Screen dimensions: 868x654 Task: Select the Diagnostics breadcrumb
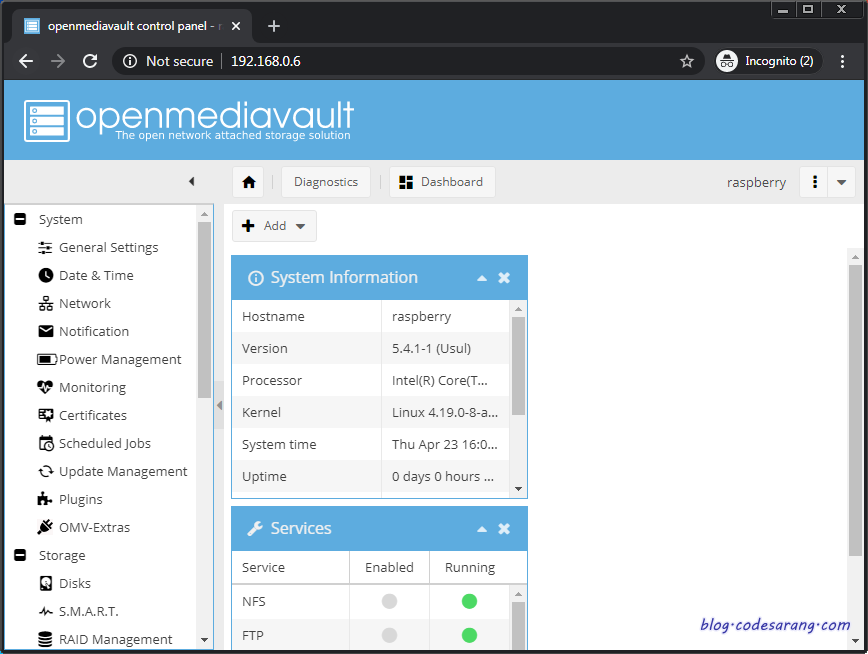pyautogui.click(x=326, y=182)
